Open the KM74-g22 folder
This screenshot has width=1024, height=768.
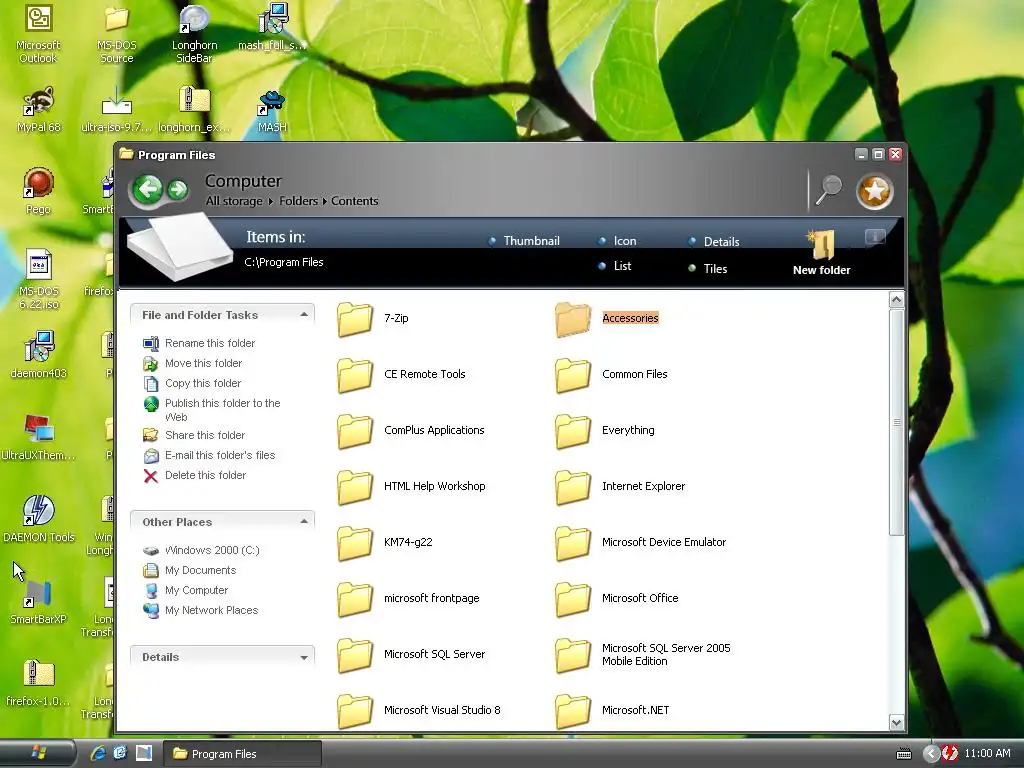[385, 543]
